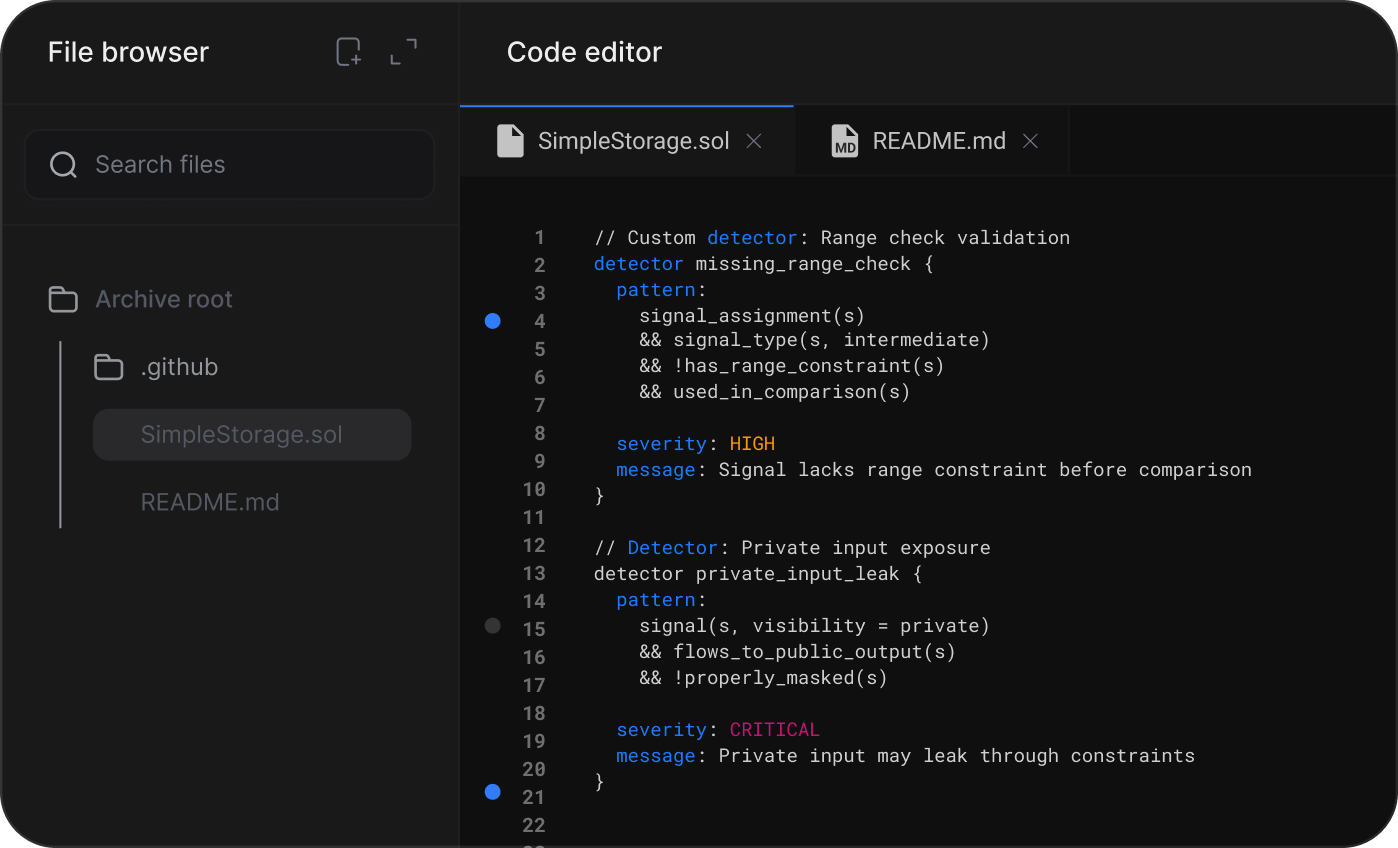Toggle the breakpoint on line 21
The image size is (1398, 848).
tap(492, 792)
